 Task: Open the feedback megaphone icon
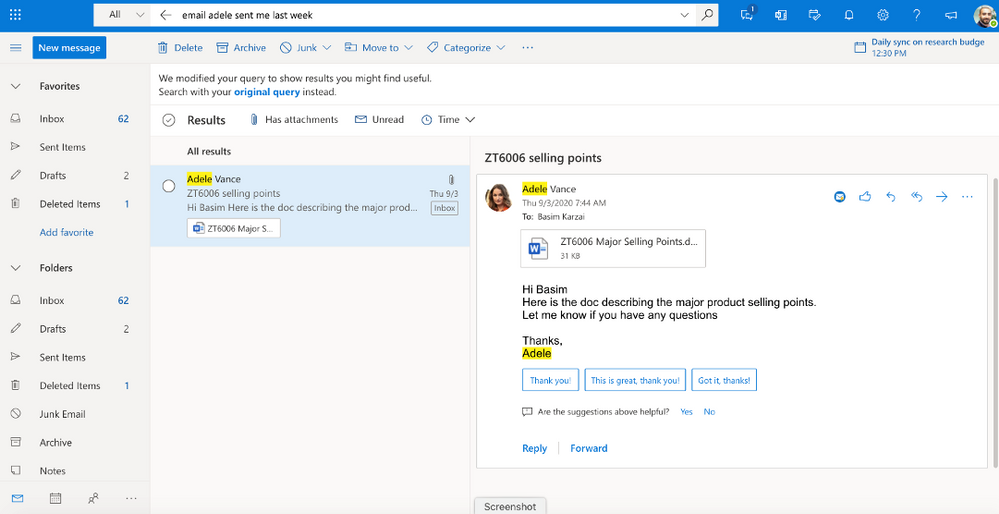(951, 15)
